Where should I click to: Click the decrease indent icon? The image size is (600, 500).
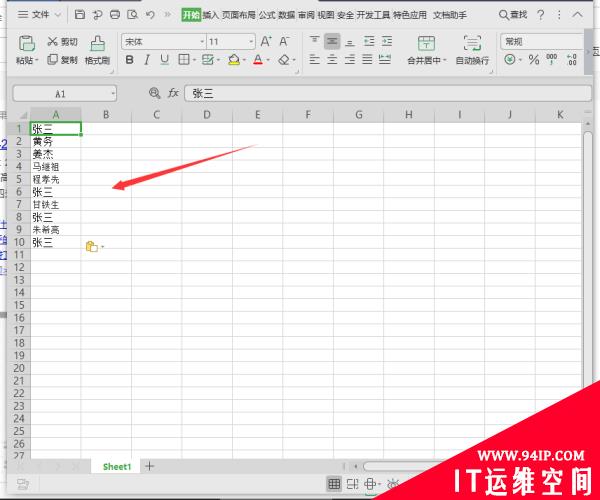click(x=369, y=41)
